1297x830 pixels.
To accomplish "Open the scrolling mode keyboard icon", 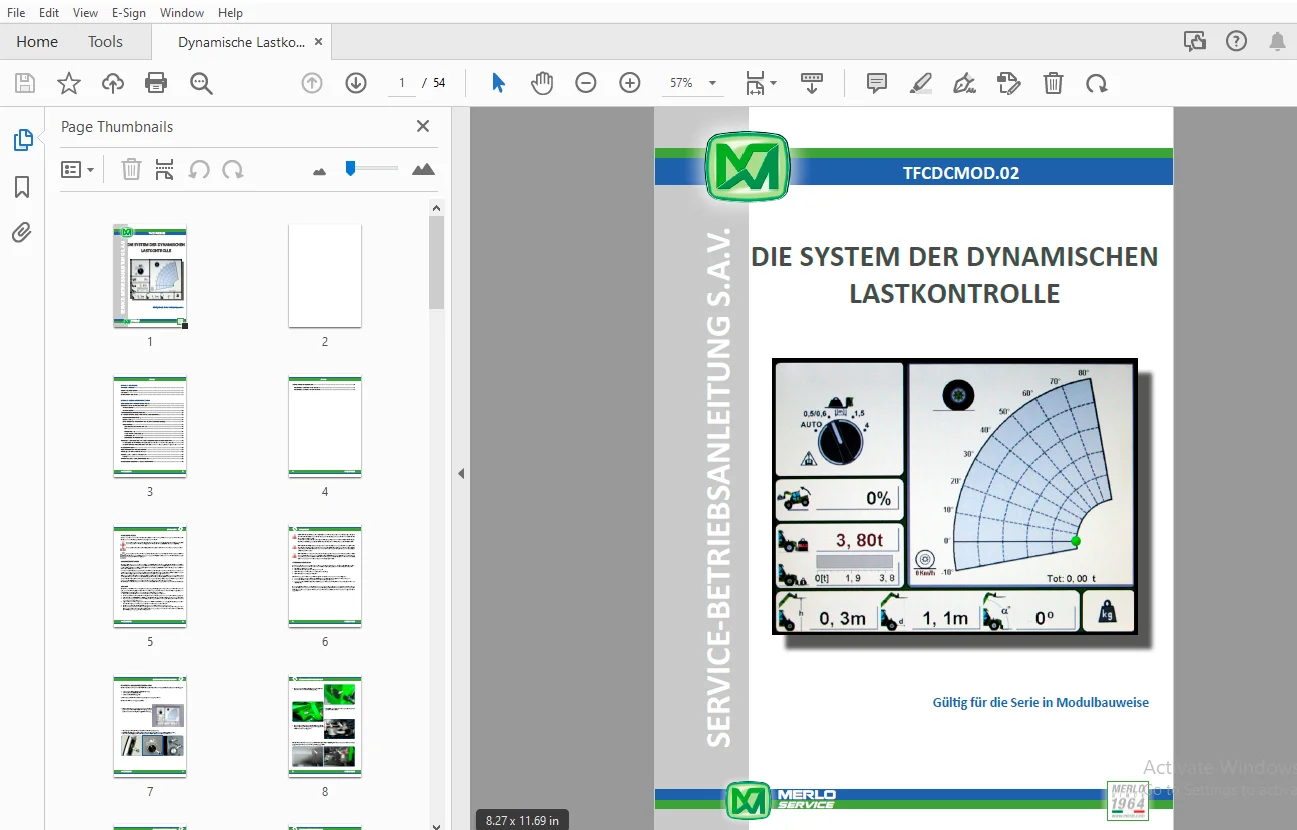I will [811, 83].
